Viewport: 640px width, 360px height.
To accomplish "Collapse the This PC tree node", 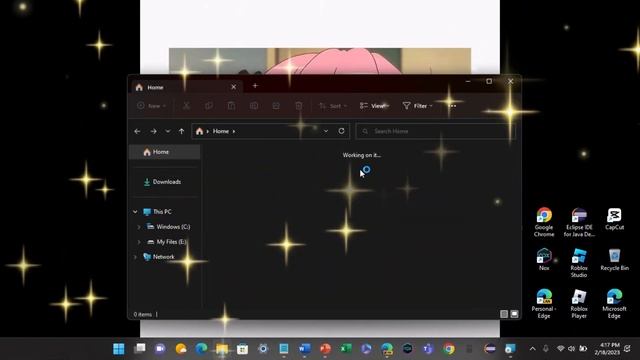I will point(135,211).
